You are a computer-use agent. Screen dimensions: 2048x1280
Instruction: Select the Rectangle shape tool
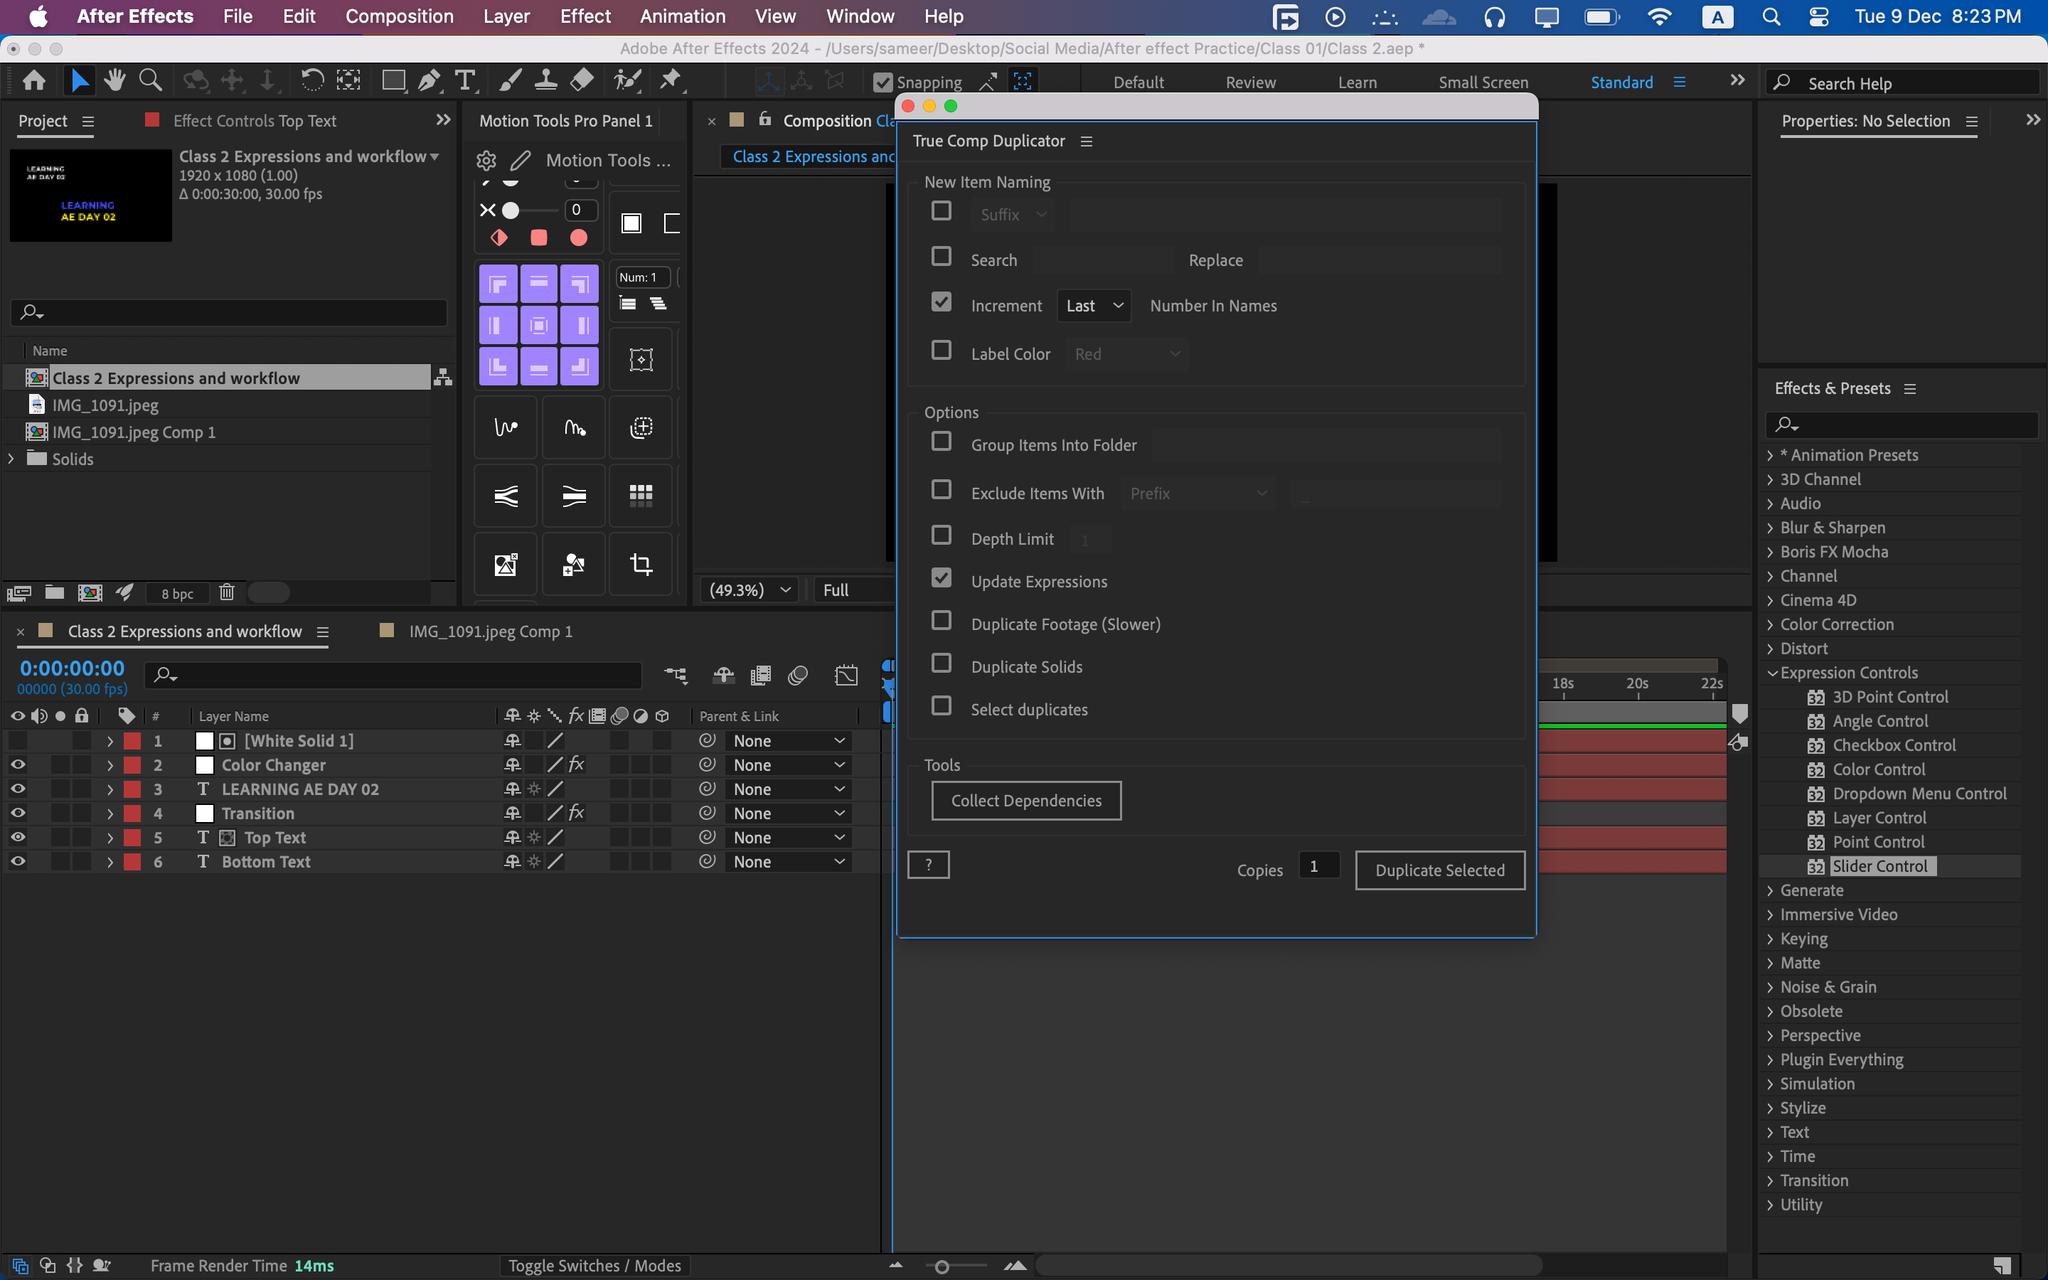pos(393,81)
